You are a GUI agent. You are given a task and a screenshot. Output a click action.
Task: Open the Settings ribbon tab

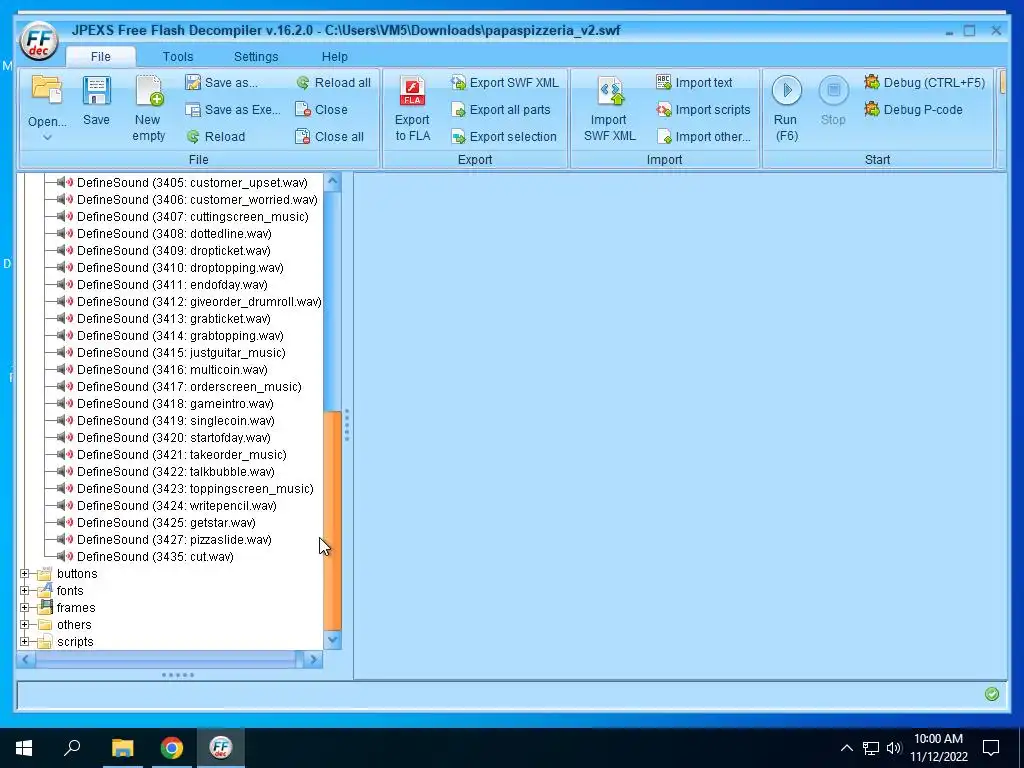pyautogui.click(x=256, y=57)
